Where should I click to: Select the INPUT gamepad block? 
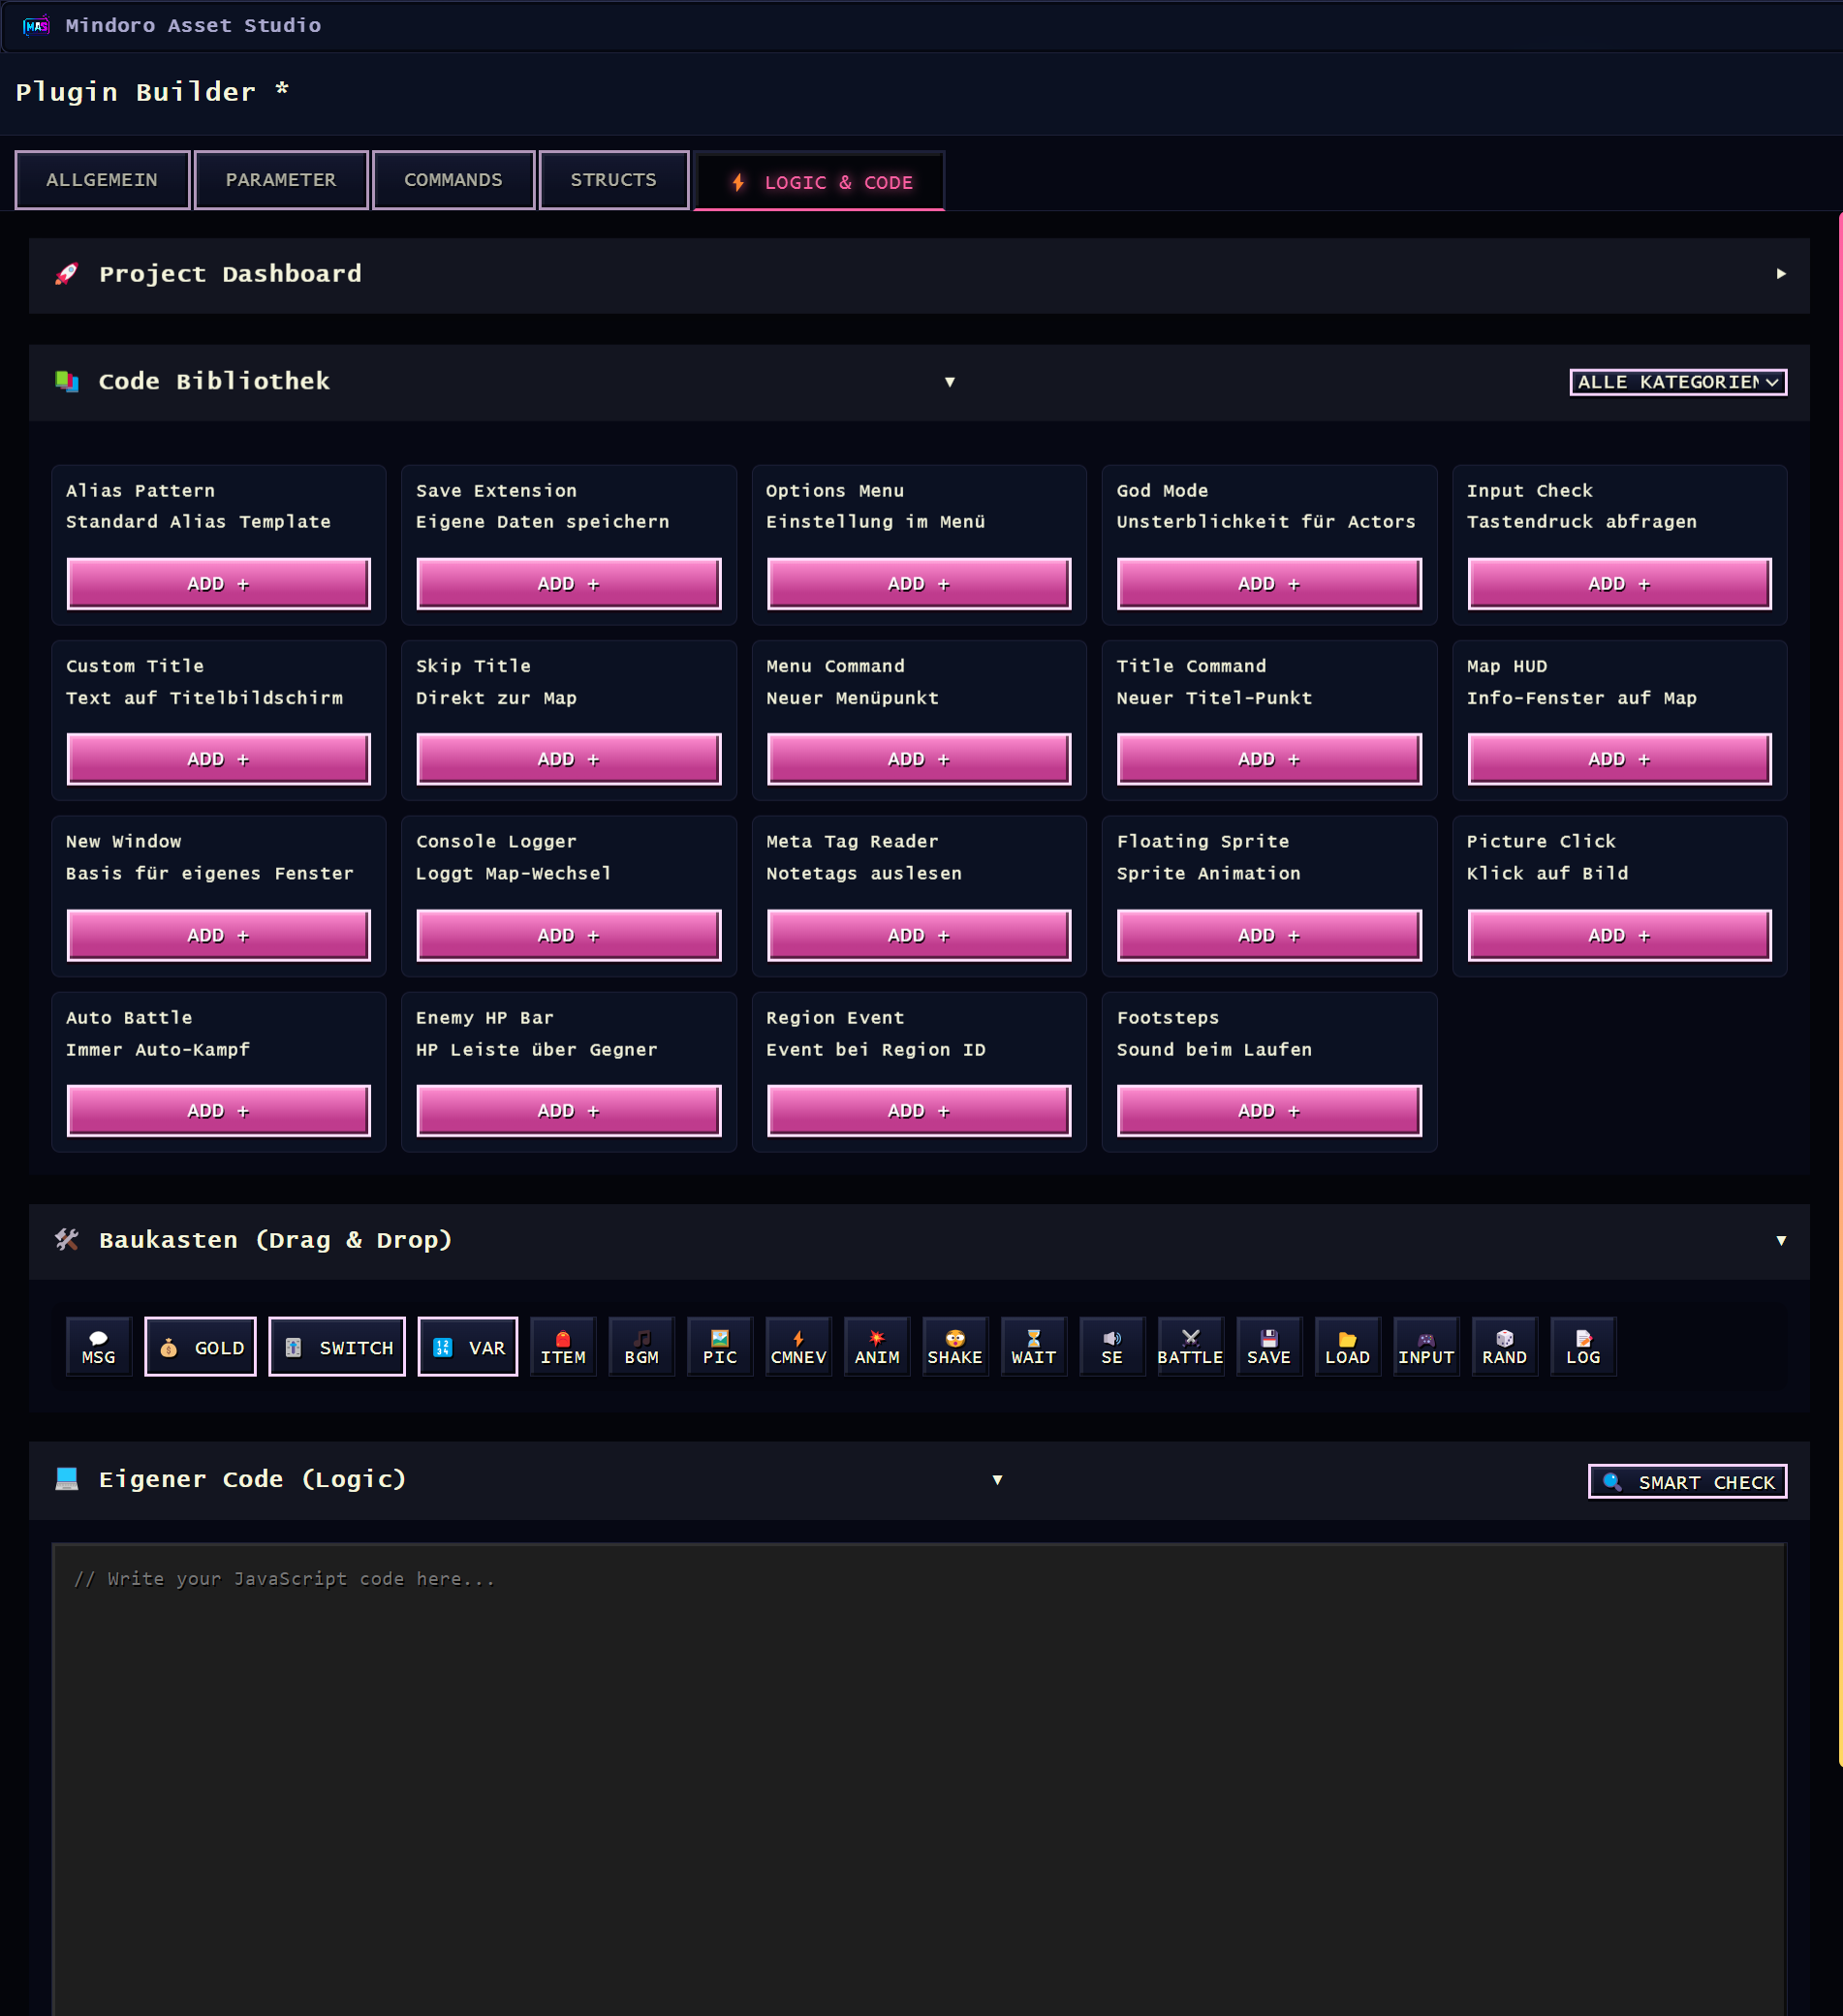1426,1347
